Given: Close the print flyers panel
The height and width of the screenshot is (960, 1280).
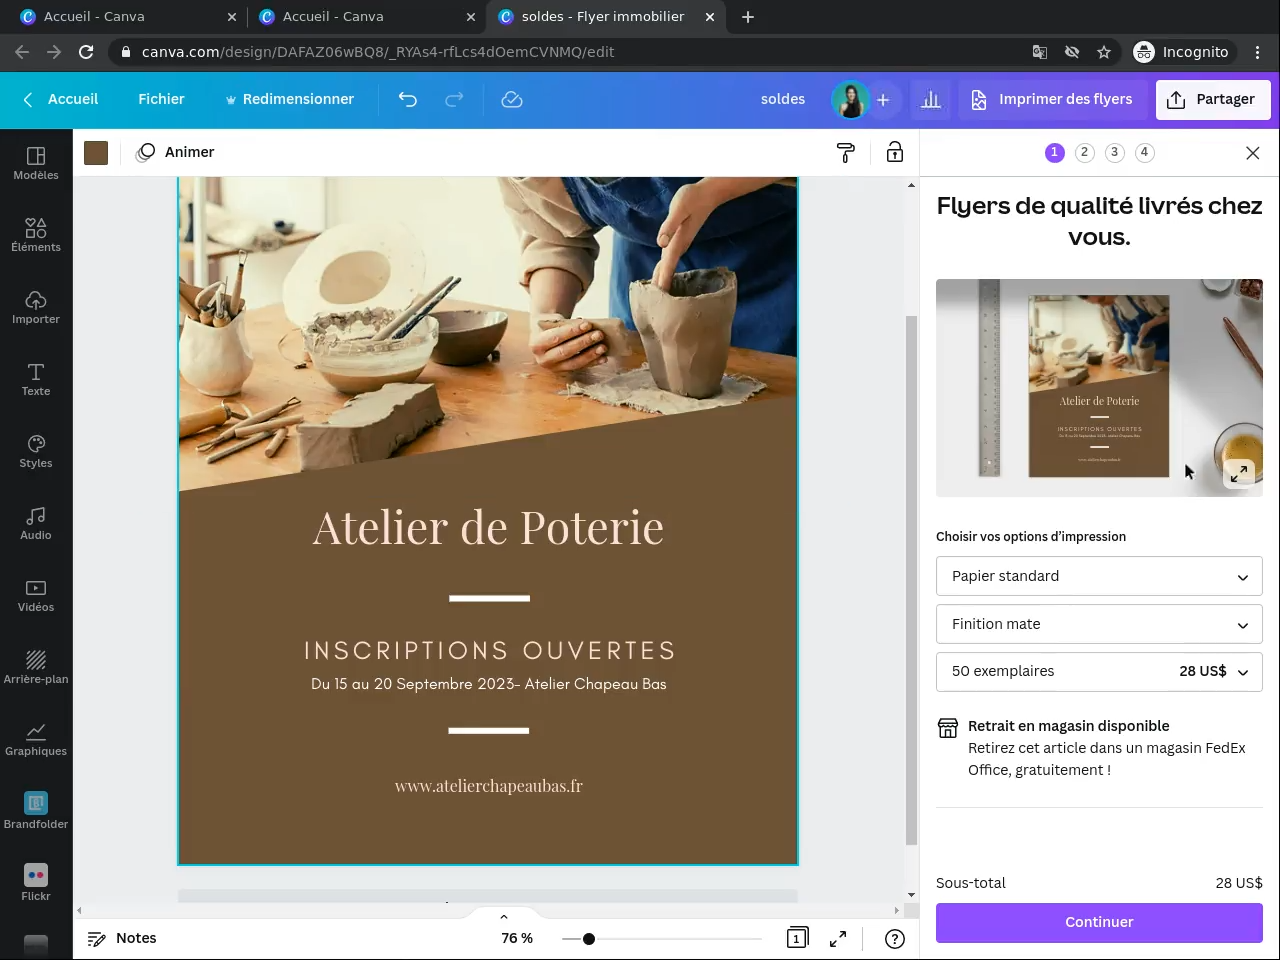Looking at the screenshot, I should [1253, 153].
